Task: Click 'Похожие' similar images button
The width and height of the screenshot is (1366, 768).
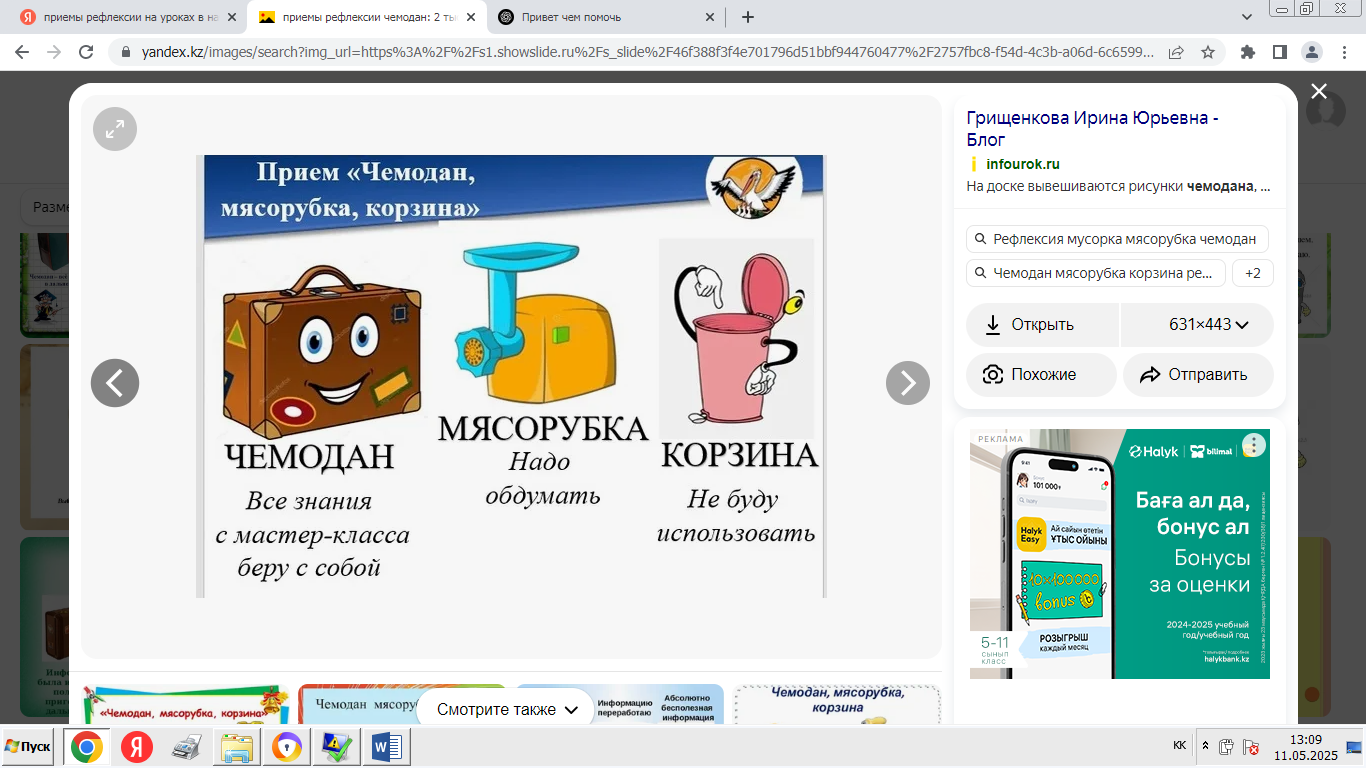Action: (1041, 375)
